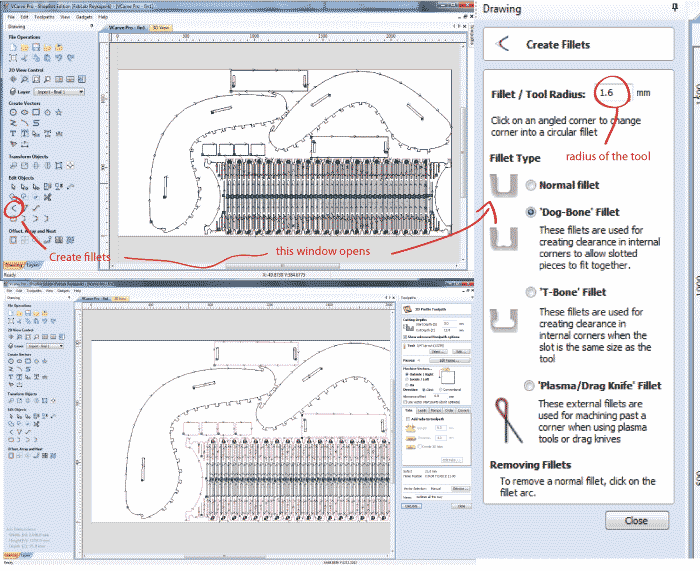Screen dimensions: 700x571
Task: Click Job Setup icon in upper window File Operations
Action: [13, 58]
